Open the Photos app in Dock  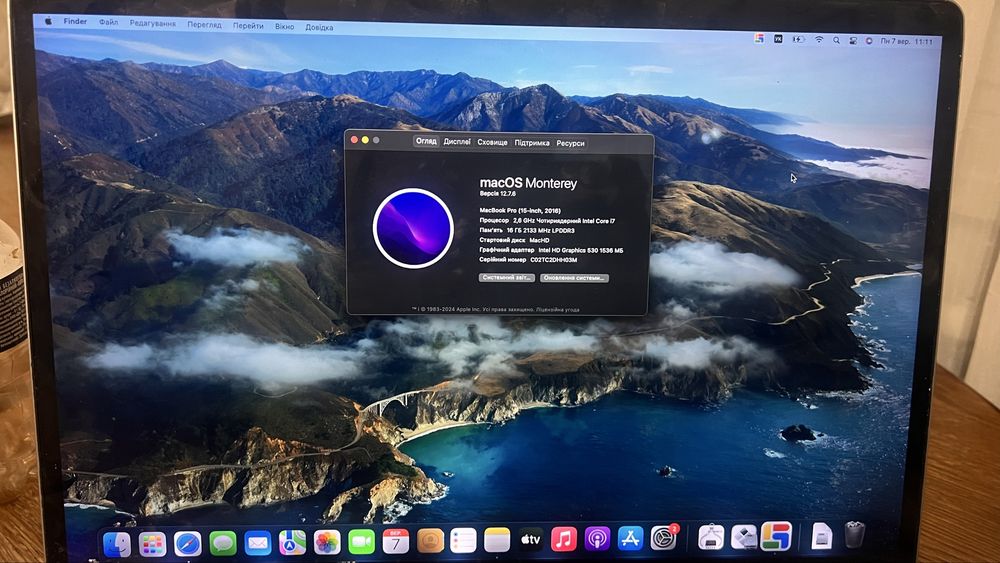[x=327, y=543]
